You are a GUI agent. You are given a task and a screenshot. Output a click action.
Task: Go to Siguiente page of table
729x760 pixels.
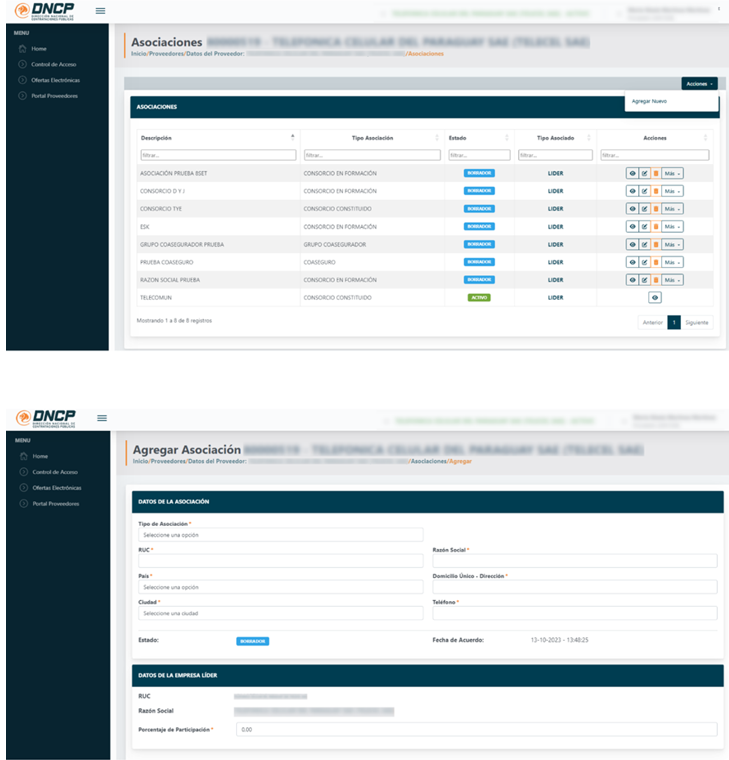697,322
